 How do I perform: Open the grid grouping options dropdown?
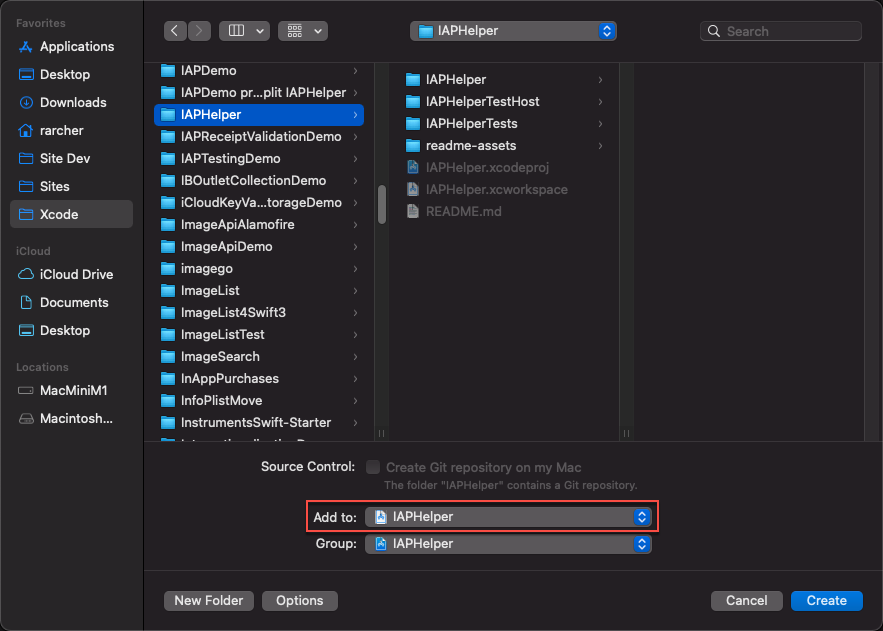click(x=303, y=31)
